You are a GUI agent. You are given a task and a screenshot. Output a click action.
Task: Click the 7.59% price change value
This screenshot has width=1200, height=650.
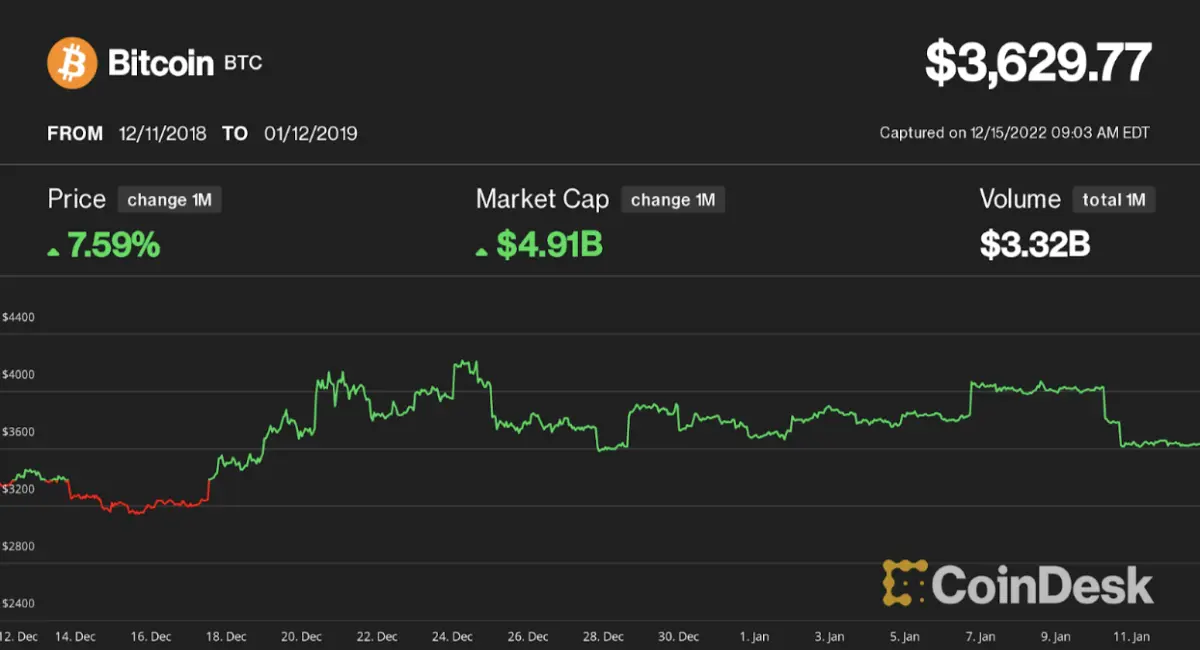[113, 245]
